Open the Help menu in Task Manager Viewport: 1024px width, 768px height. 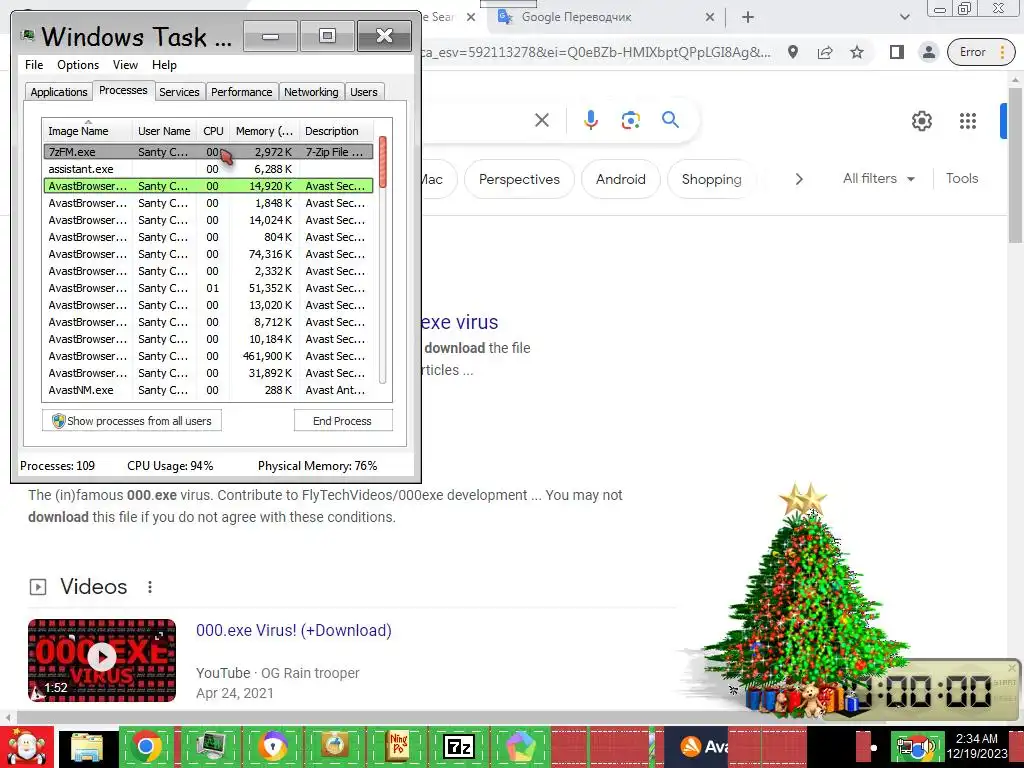[x=164, y=65]
